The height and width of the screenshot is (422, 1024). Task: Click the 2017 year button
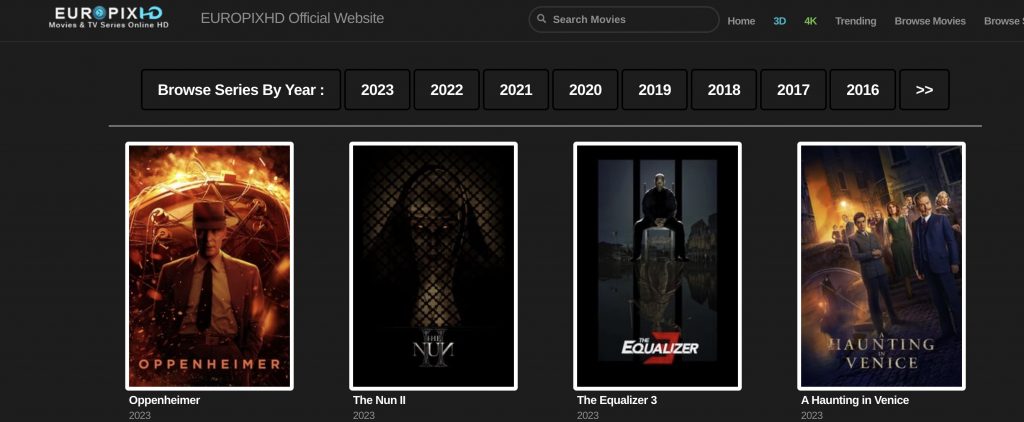(793, 90)
